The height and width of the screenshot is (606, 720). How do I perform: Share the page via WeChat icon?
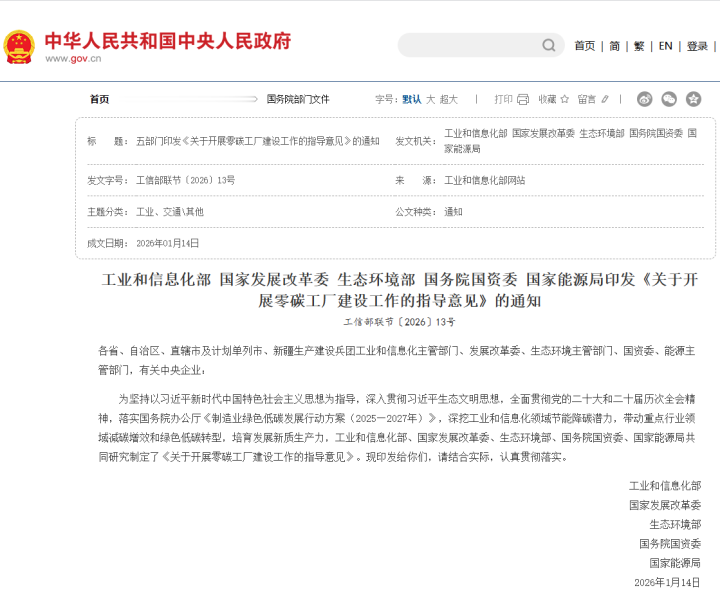click(x=669, y=99)
